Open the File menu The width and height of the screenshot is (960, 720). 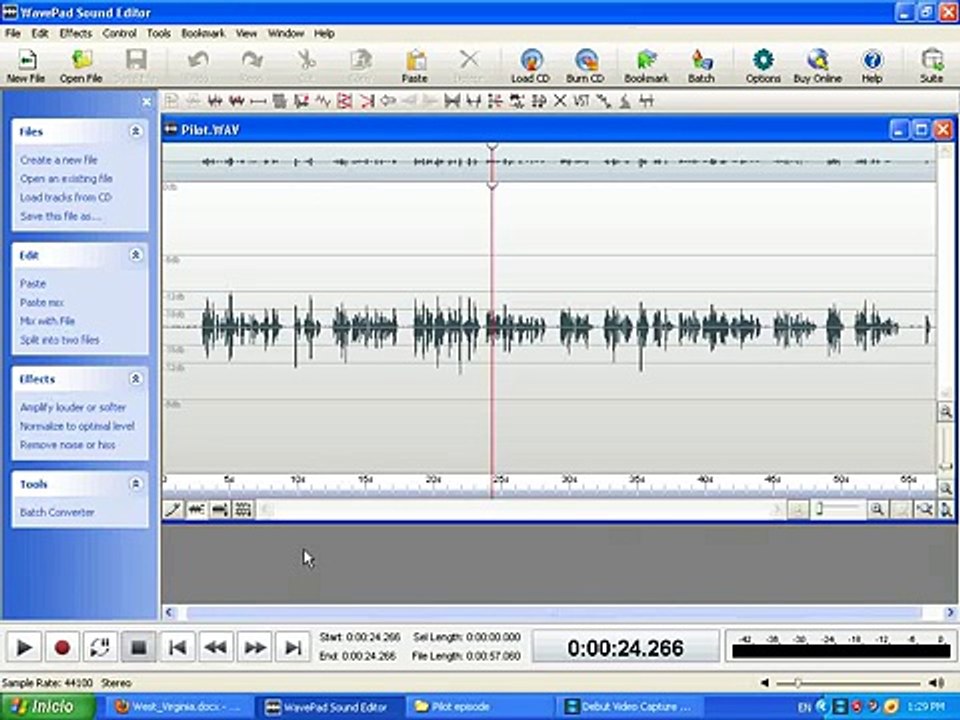(13, 33)
